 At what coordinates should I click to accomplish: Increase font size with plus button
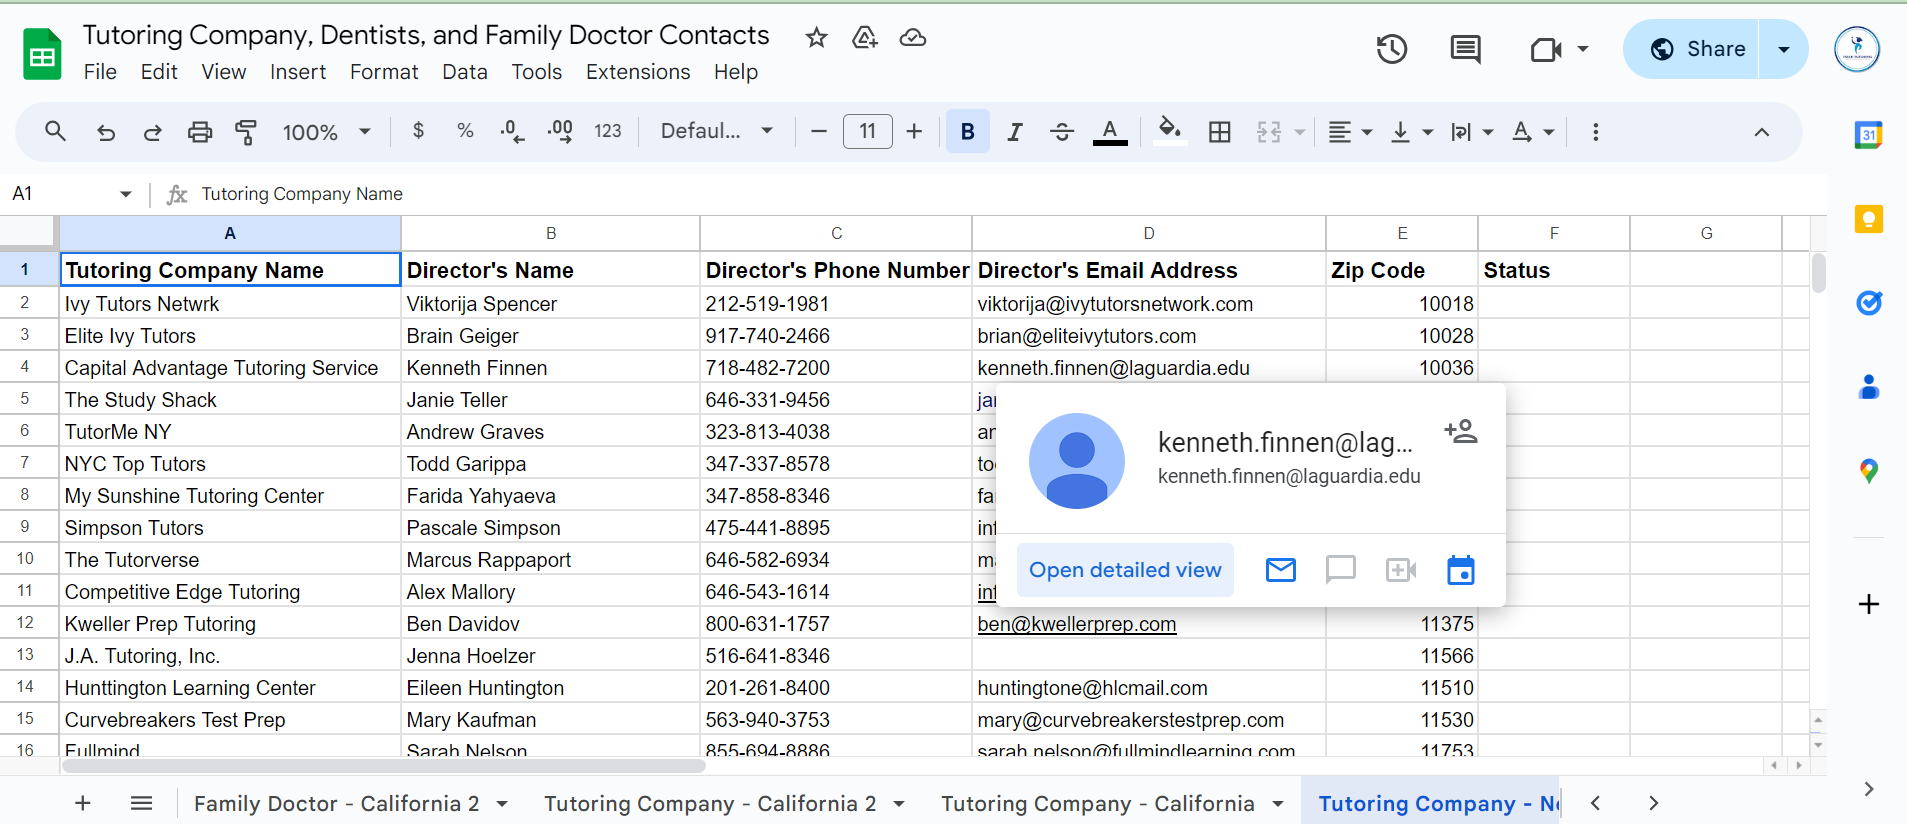(x=914, y=132)
